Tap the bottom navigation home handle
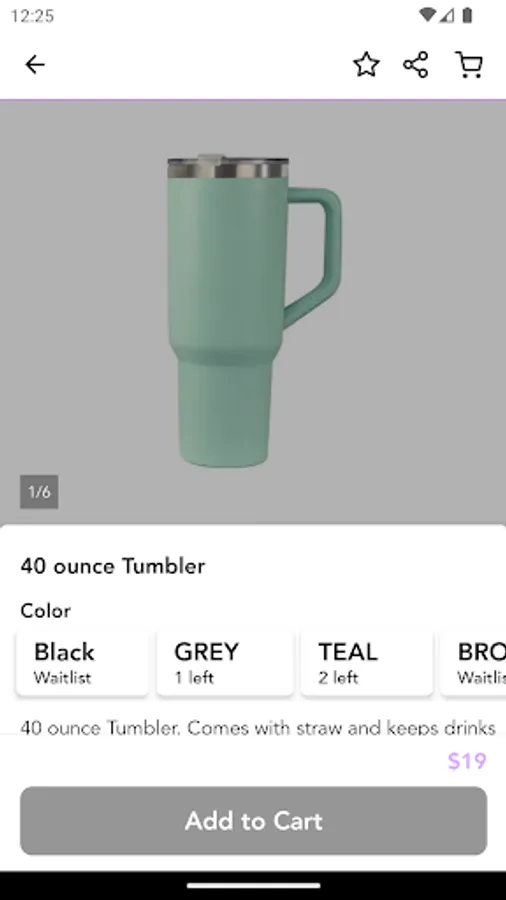The image size is (506, 900). (x=253, y=886)
